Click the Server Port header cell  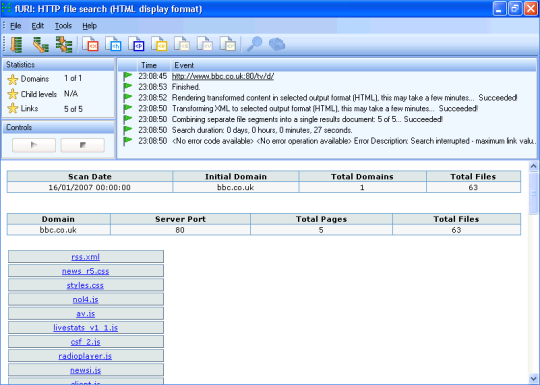180,219
